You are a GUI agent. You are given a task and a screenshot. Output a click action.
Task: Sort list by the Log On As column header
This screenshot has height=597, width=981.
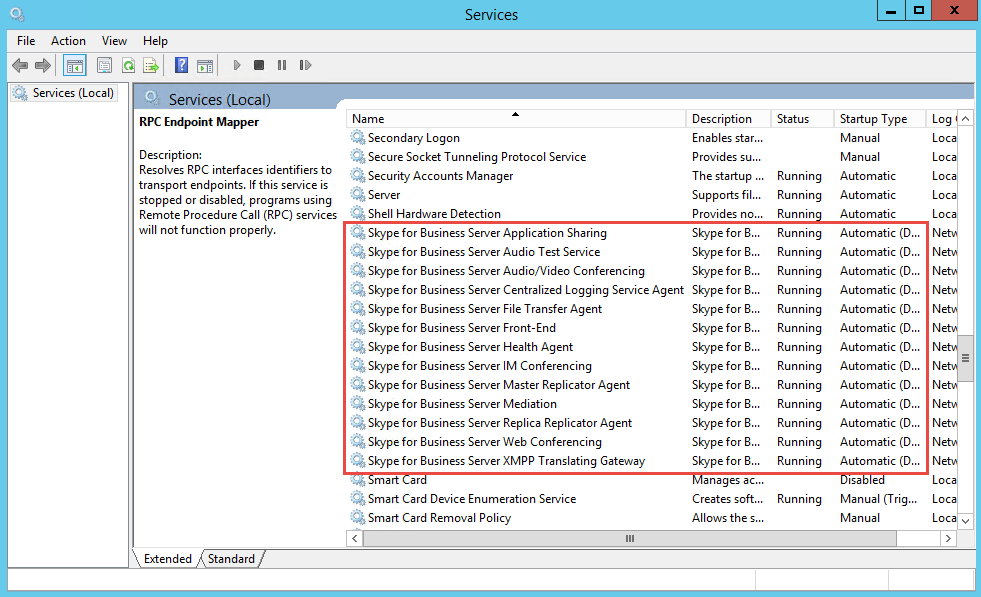[942, 119]
